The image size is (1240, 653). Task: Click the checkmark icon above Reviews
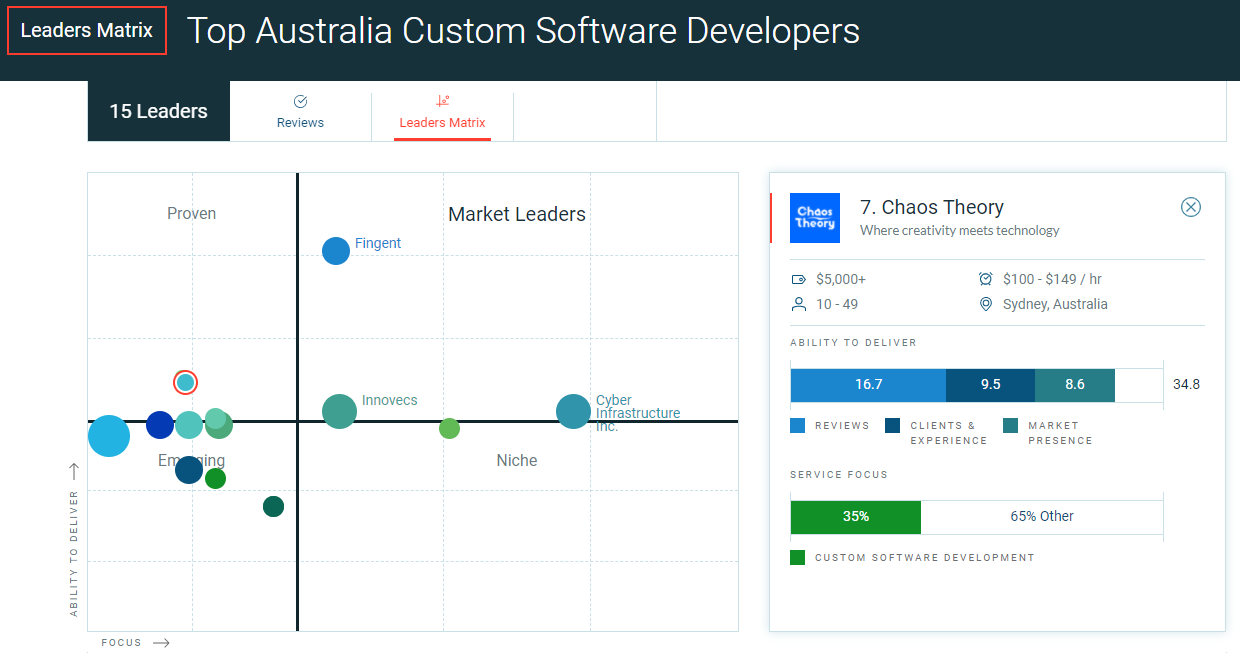pos(300,101)
